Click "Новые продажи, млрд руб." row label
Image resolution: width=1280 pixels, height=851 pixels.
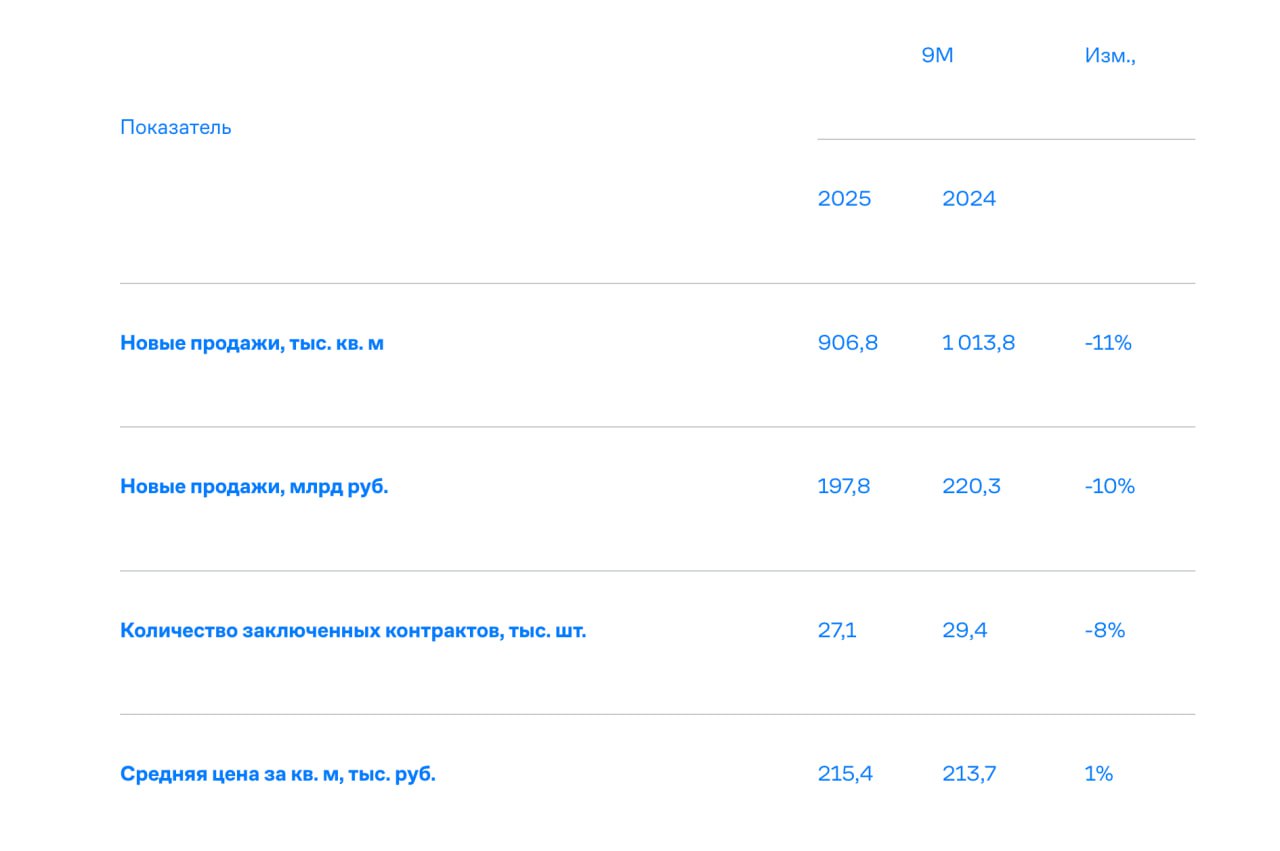[254, 487]
